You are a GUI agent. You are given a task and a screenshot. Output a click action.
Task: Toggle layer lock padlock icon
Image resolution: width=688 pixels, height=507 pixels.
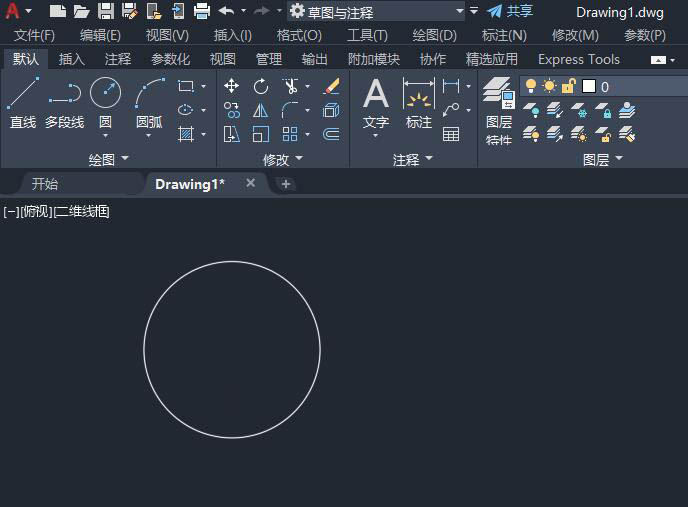(568, 87)
